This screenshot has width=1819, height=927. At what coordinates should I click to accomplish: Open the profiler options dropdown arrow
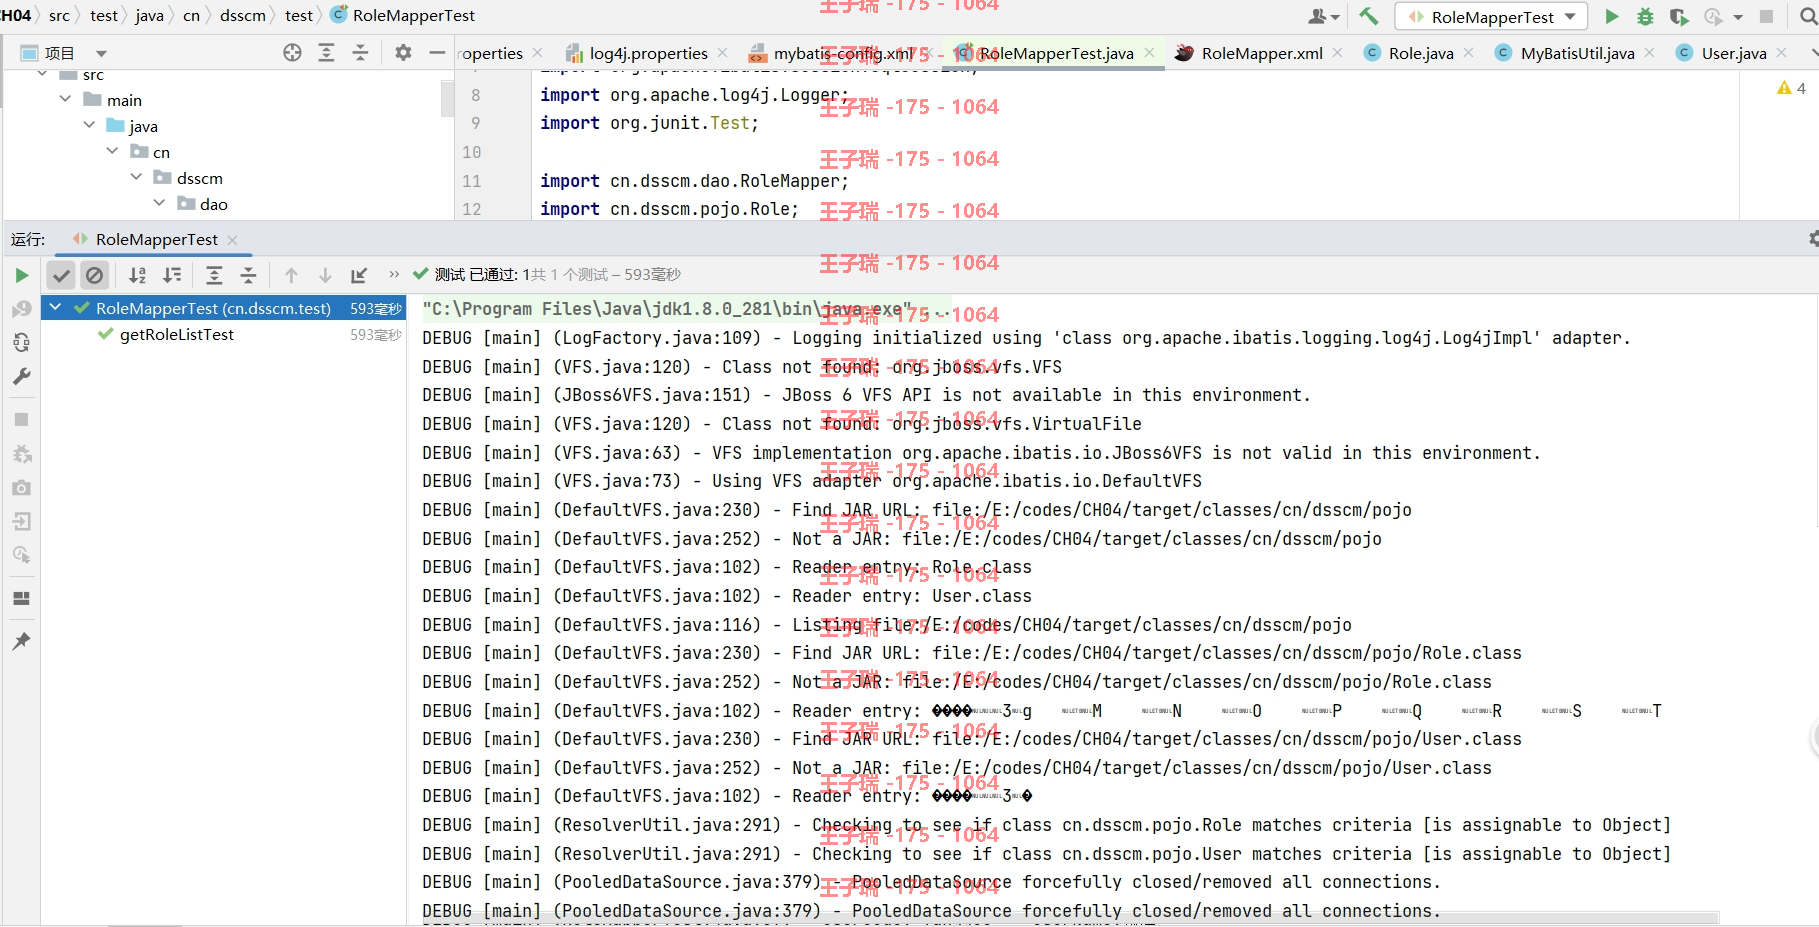(1738, 17)
